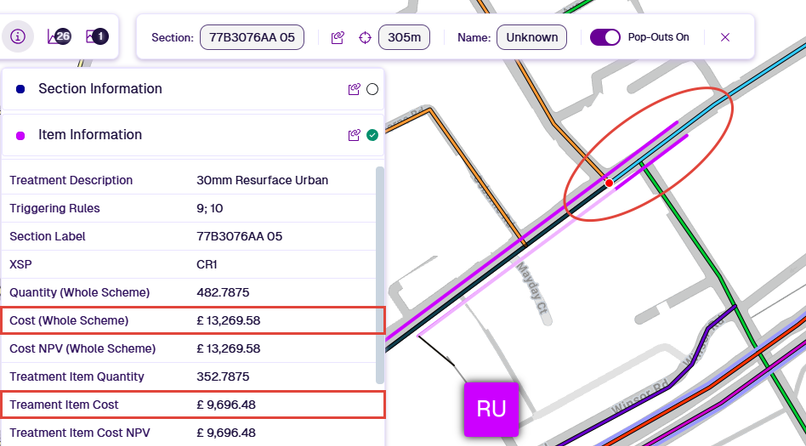This screenshot has width=806, height=446.
Task: Collapse the Item Information header
Action: (193, 135)
